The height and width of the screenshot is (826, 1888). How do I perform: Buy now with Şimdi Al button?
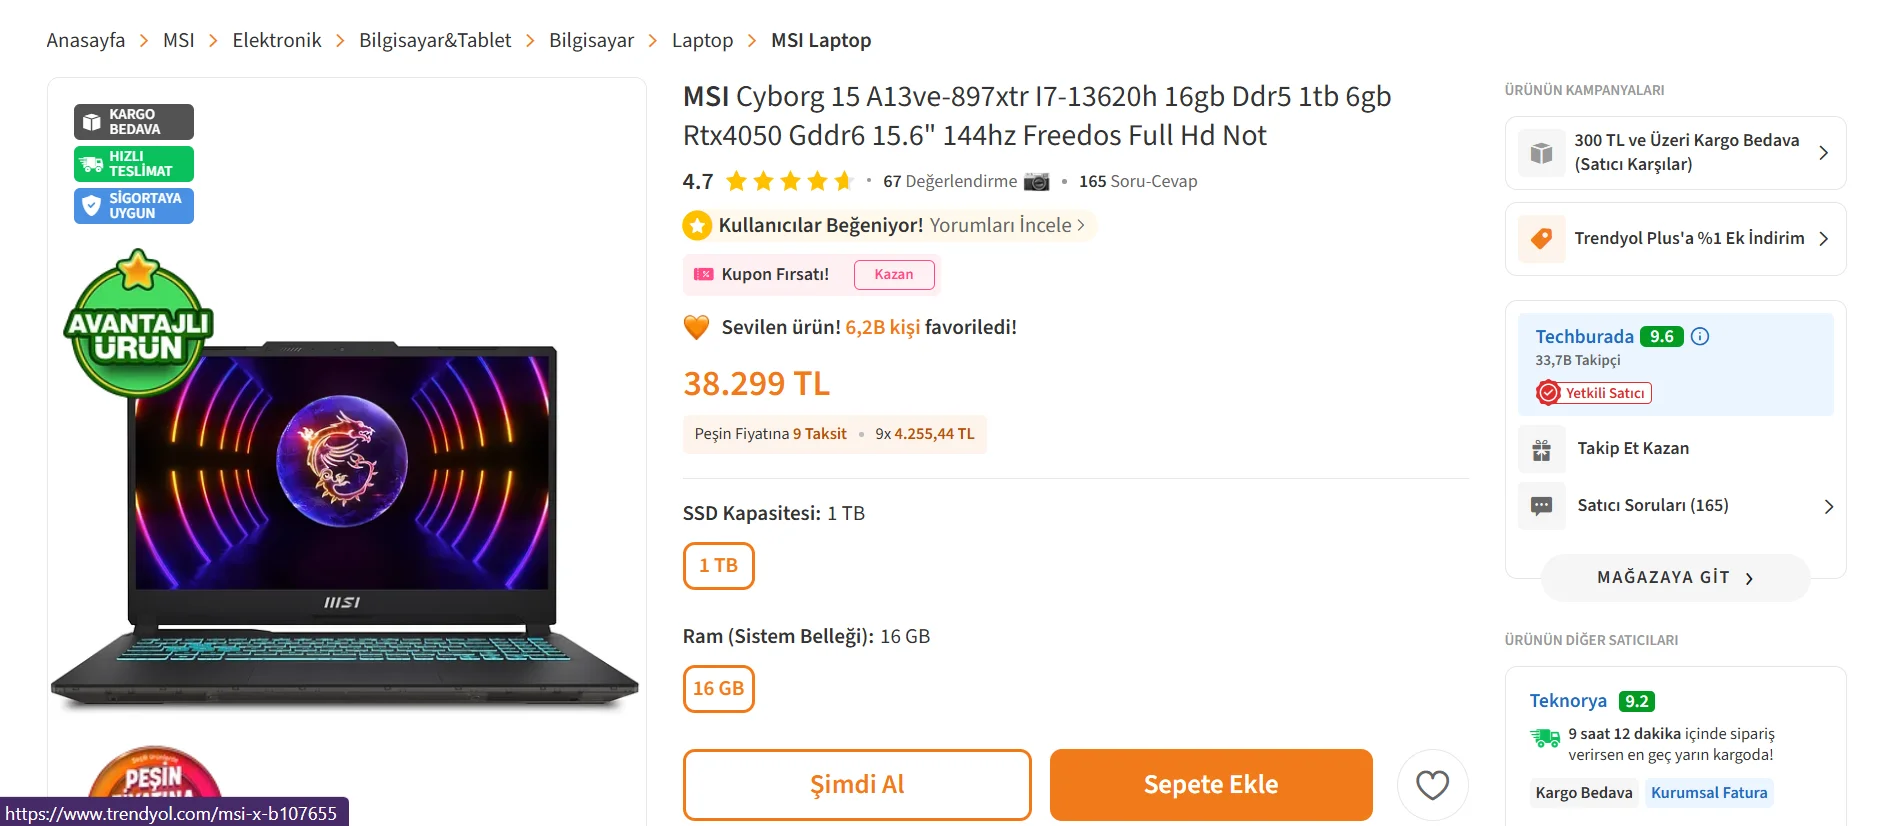pos(857,785)
